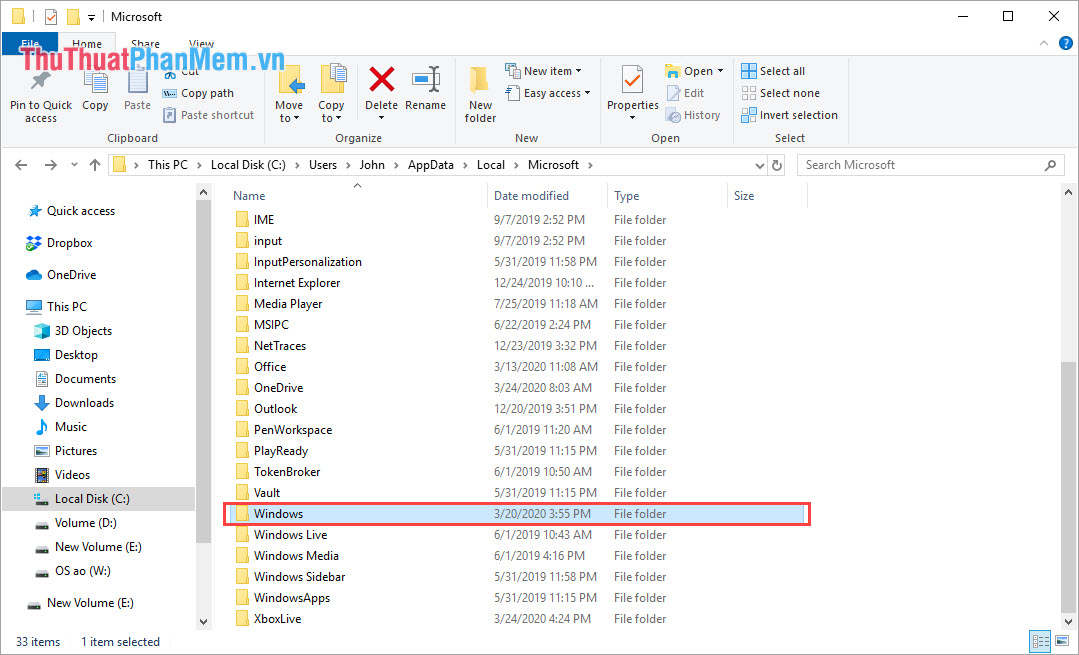Viewport: 1079px width, 655px height.
Task: Create a new folder
Action: (x=479, y=93)
